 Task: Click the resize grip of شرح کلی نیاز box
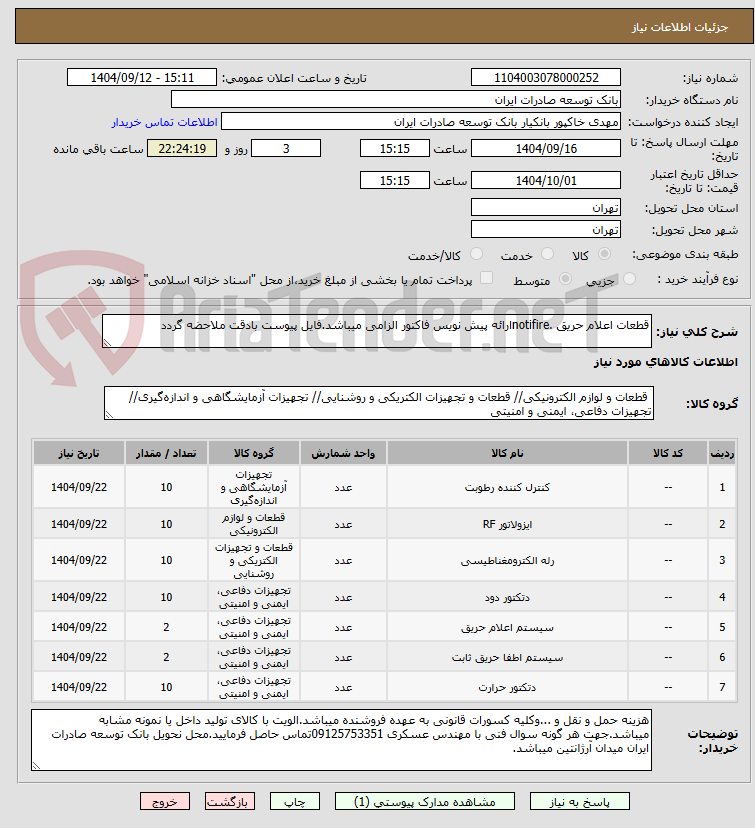click(107, 343)
